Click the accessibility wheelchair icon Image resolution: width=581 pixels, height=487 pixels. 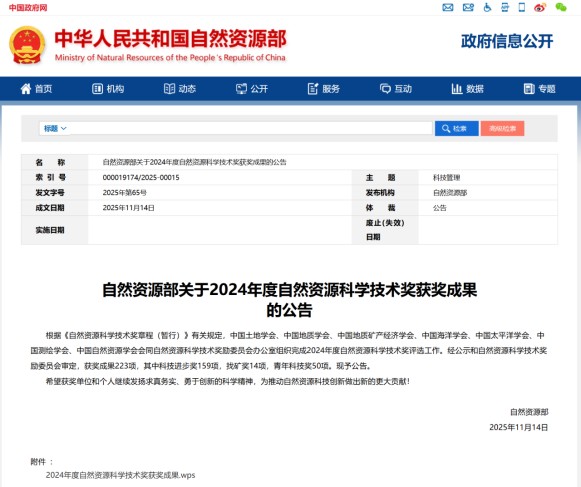pos(487,7)
